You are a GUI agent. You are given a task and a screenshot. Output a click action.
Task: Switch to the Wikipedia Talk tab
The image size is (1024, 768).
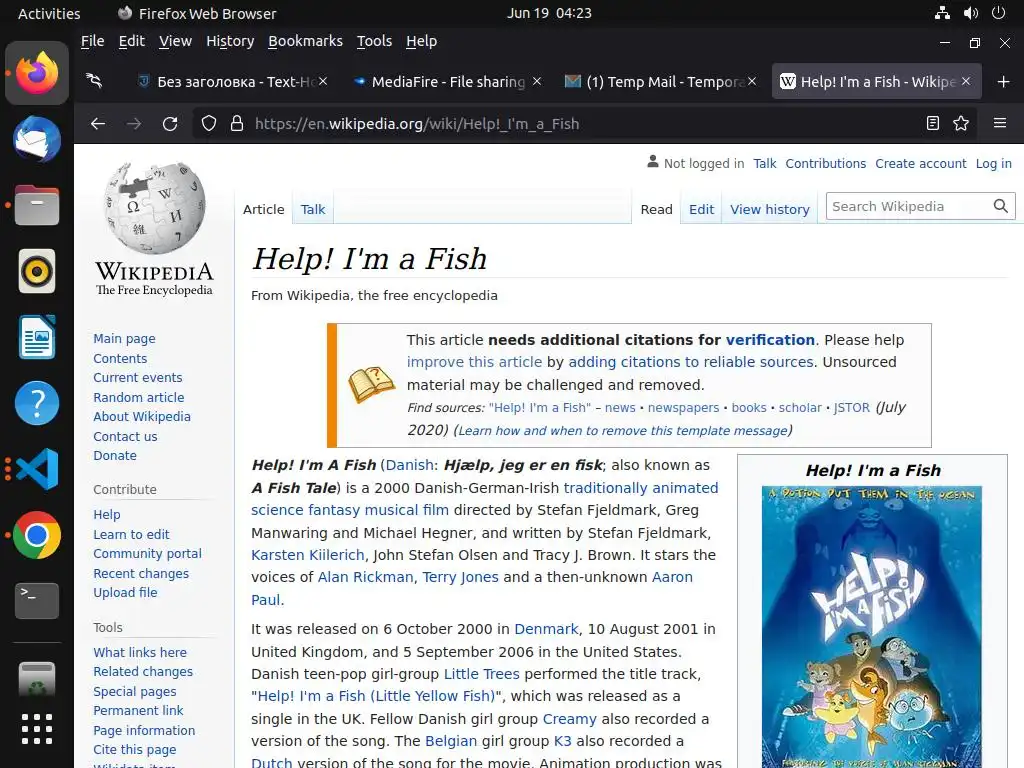click(x=313, y=209)
